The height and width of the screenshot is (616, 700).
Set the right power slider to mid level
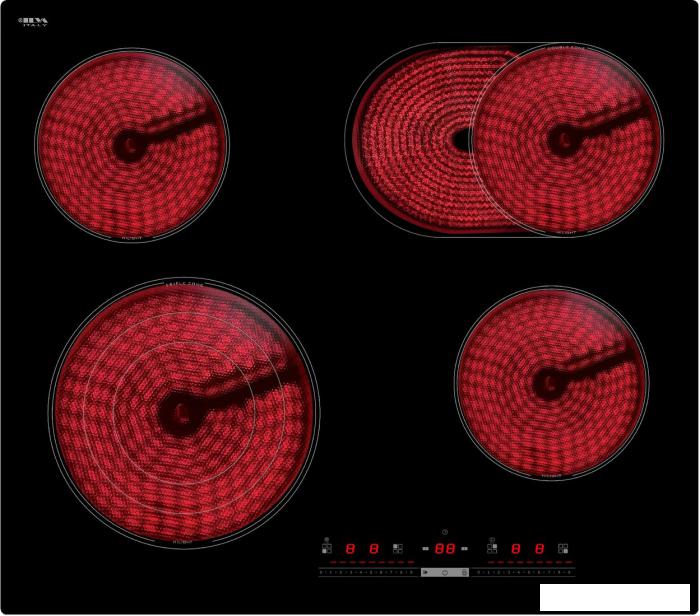point(527,573)
